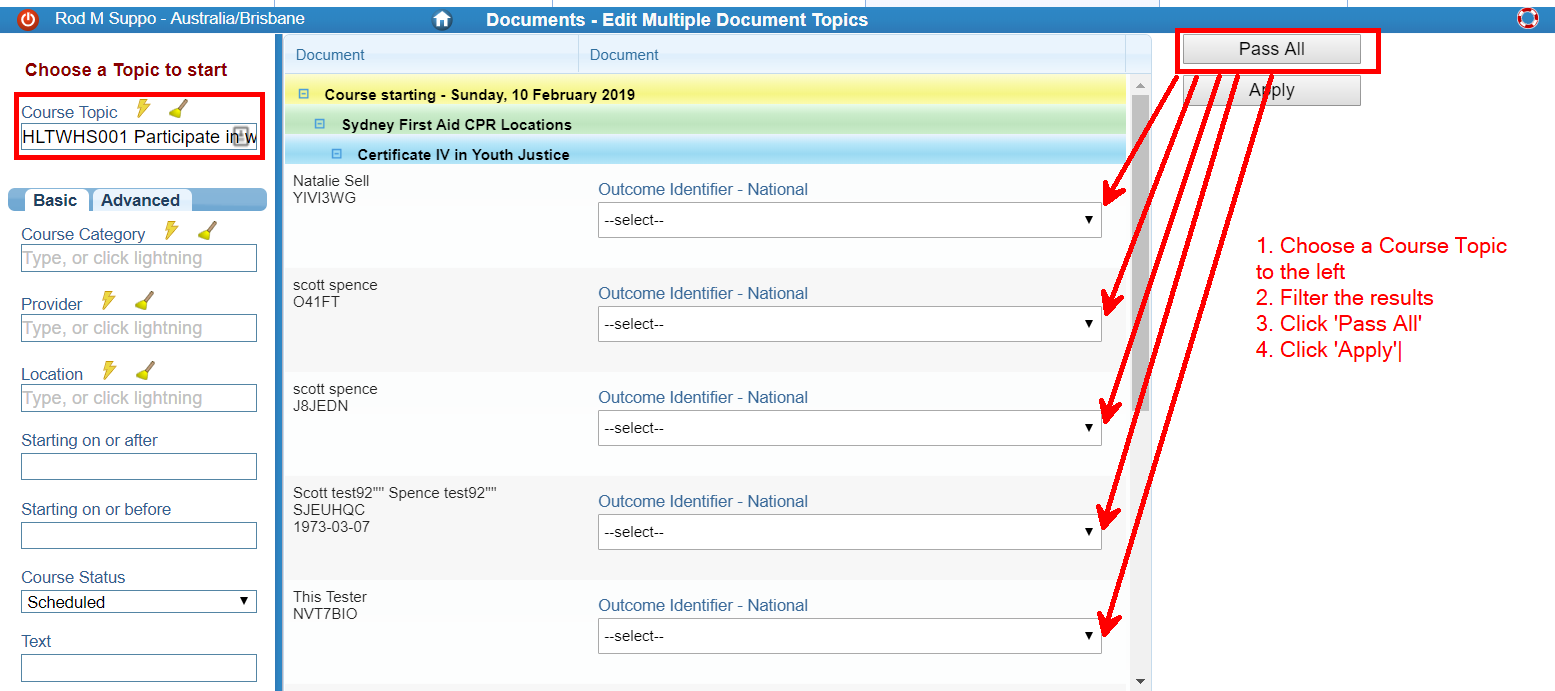Viewport: 1555px width, 691px height.
Task: Open Outcome Identifier dropdown for This Tester
Action: coord(849,636)
